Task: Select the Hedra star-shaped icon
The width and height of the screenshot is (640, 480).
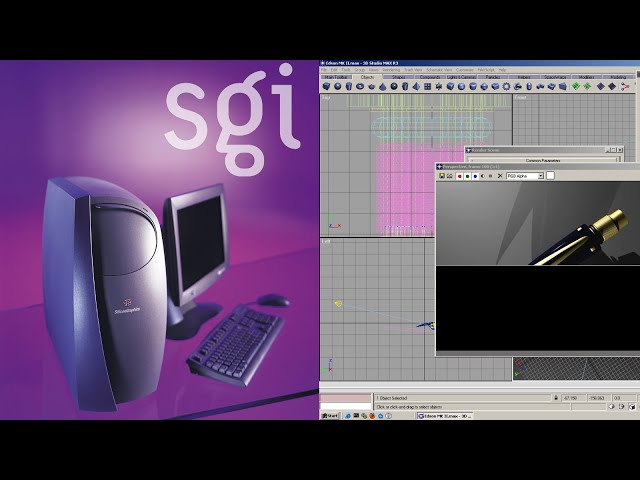Action: coord(439,86)
